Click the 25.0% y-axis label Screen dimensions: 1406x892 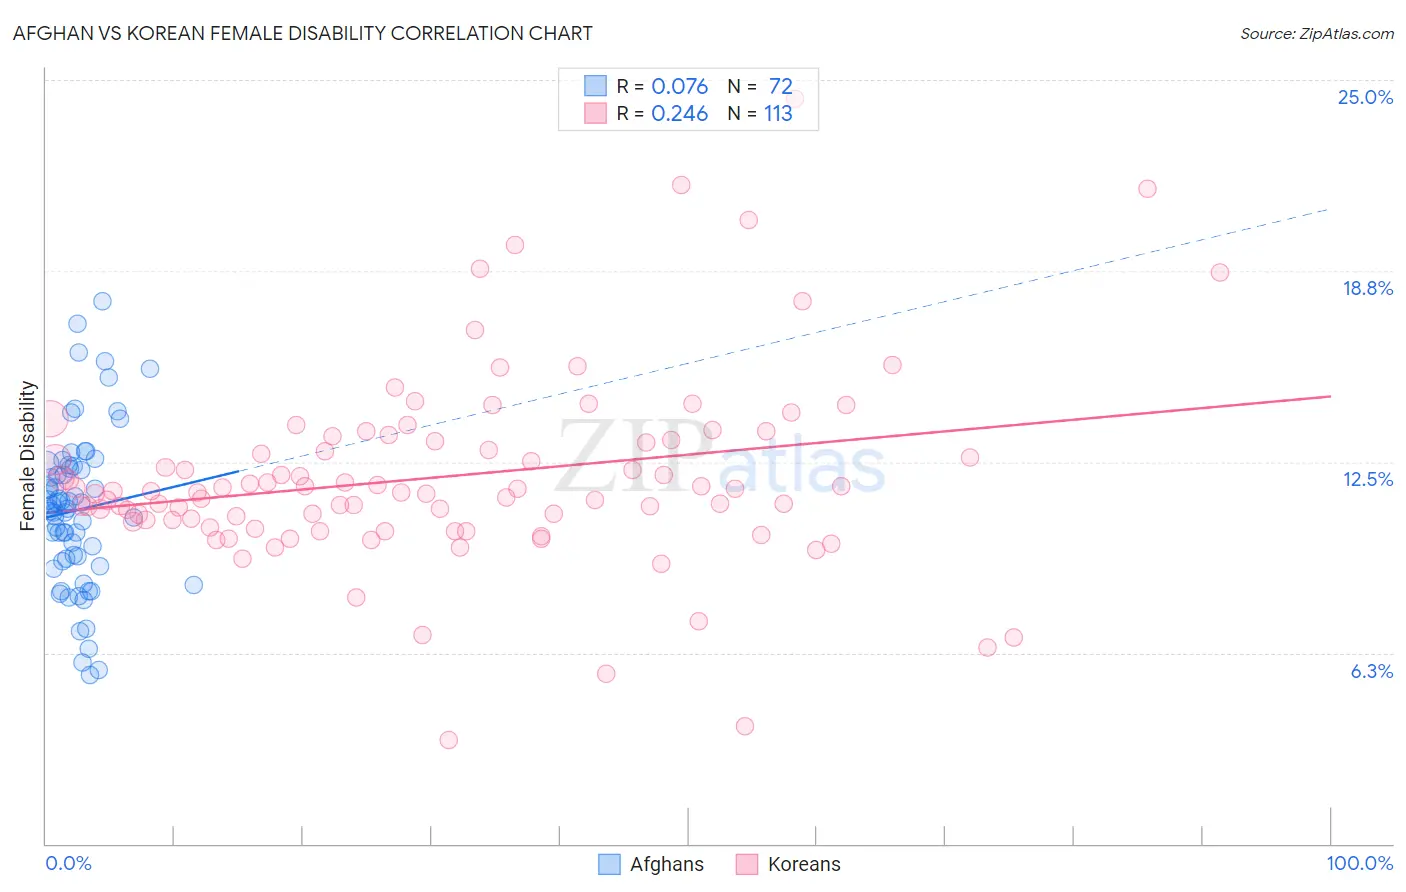(1365, 97)
